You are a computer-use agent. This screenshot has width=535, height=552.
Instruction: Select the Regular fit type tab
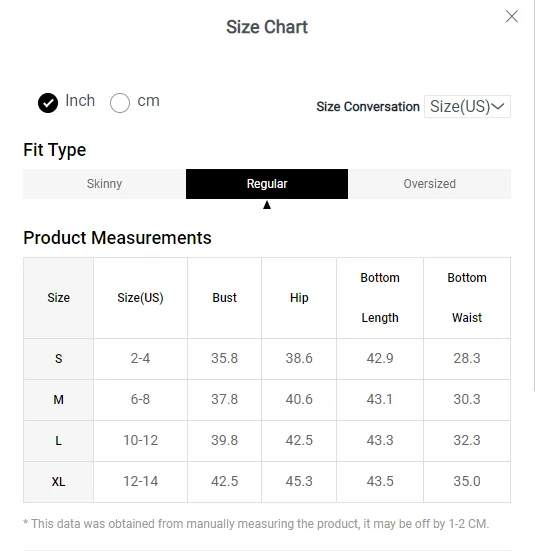pyautogui.click(x=267, y=184)
